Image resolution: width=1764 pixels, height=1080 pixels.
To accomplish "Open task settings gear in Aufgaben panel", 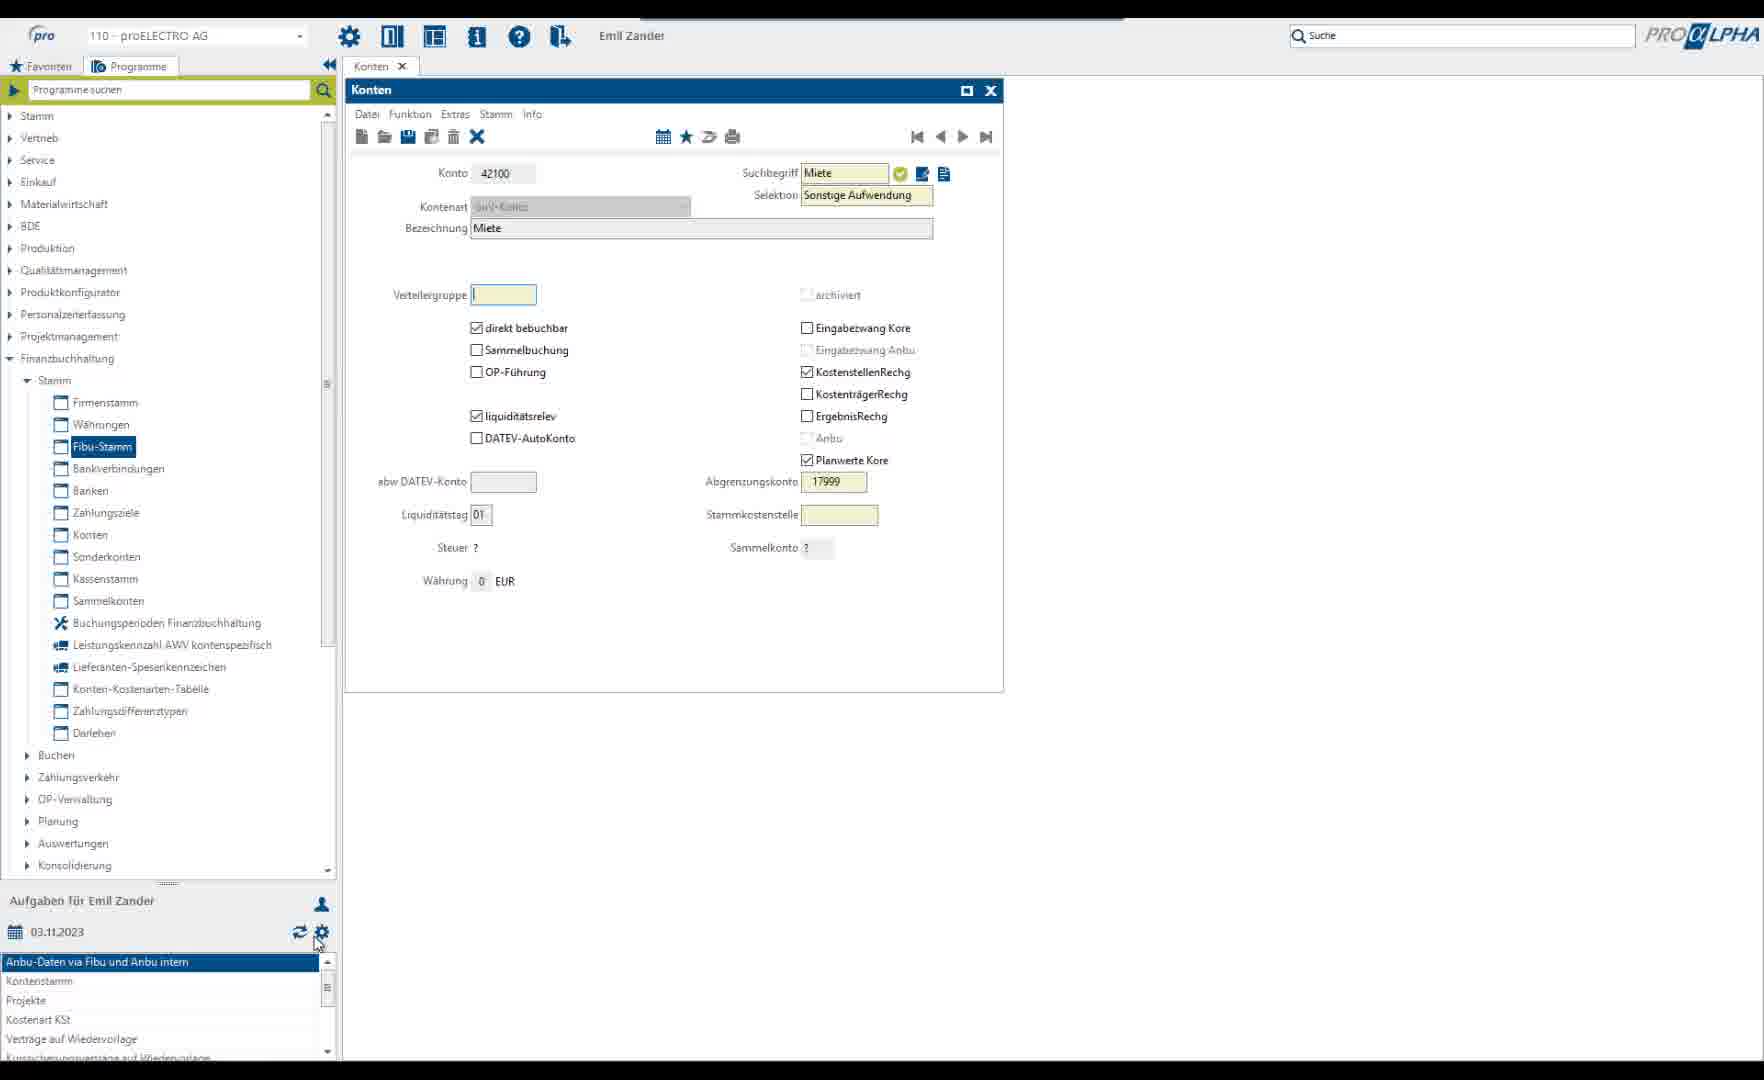I will 321,932.
